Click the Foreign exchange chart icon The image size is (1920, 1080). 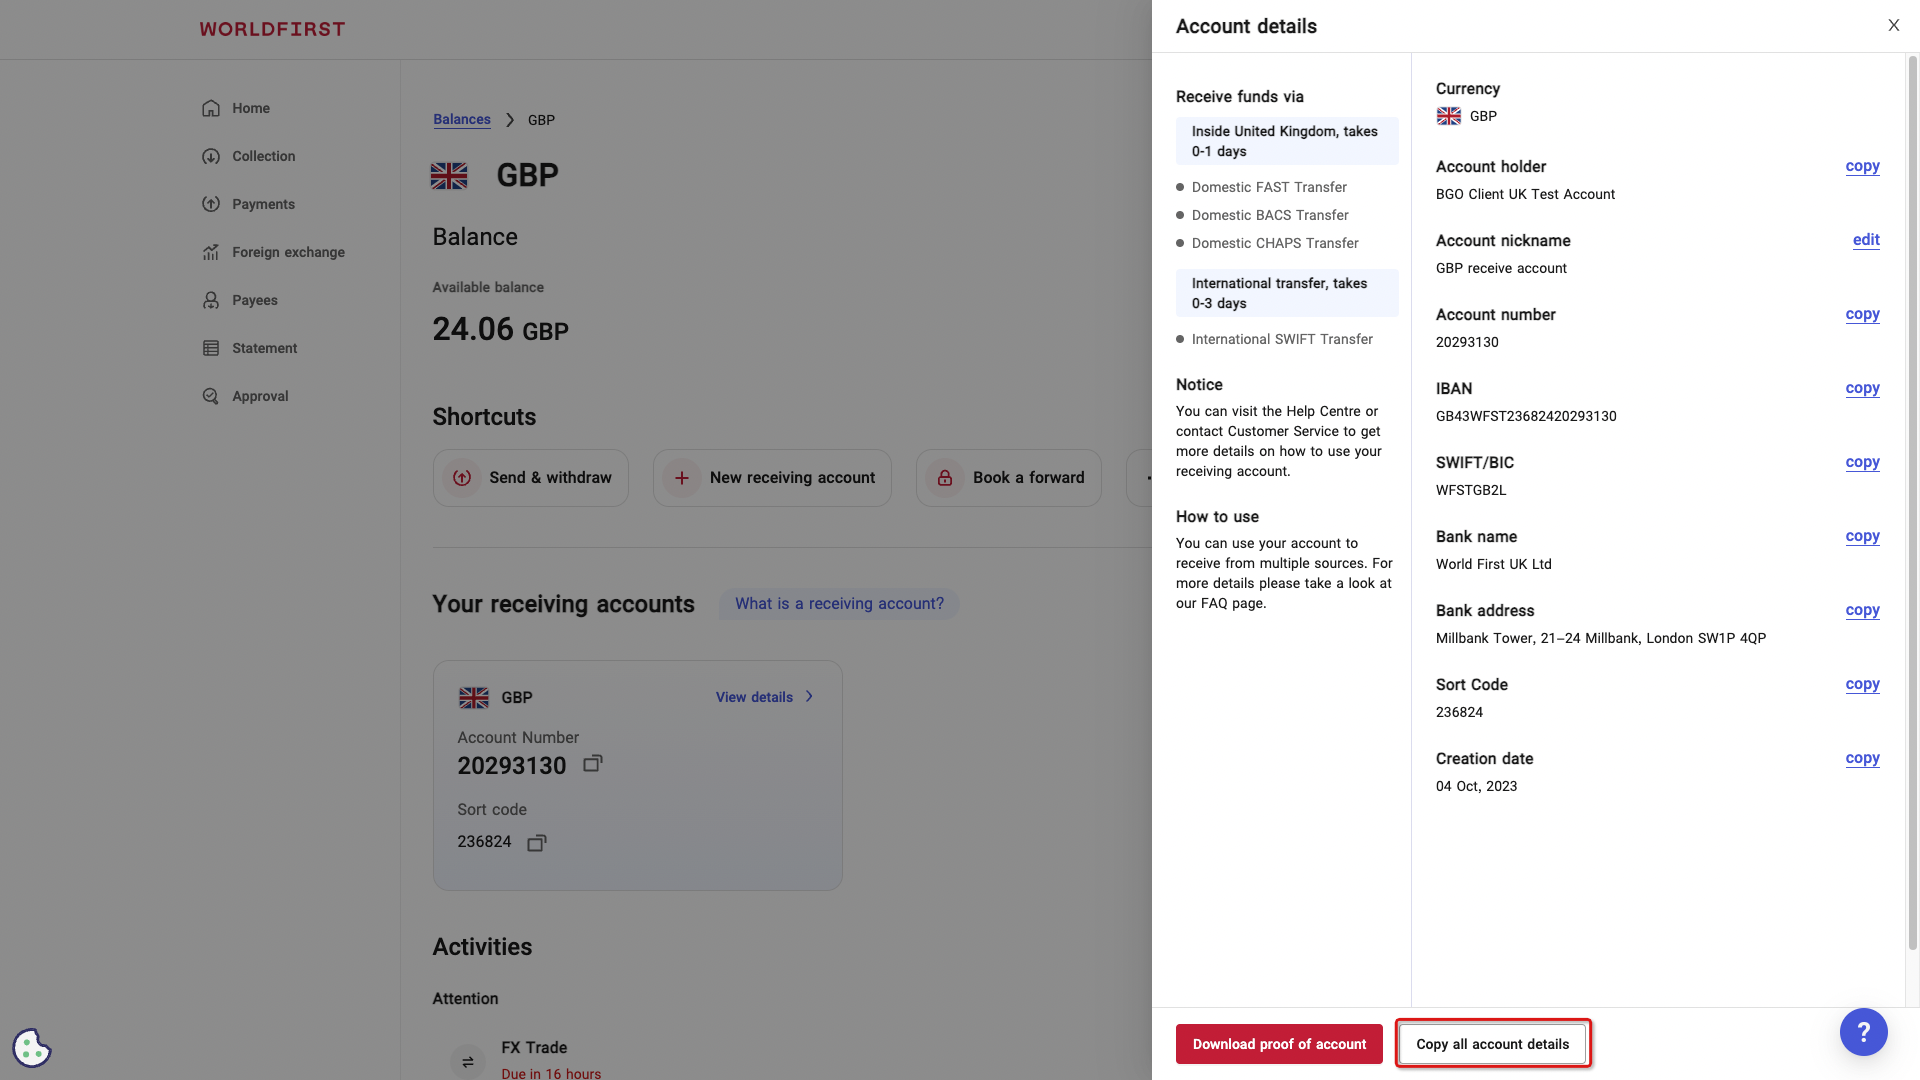pos(210,252)
